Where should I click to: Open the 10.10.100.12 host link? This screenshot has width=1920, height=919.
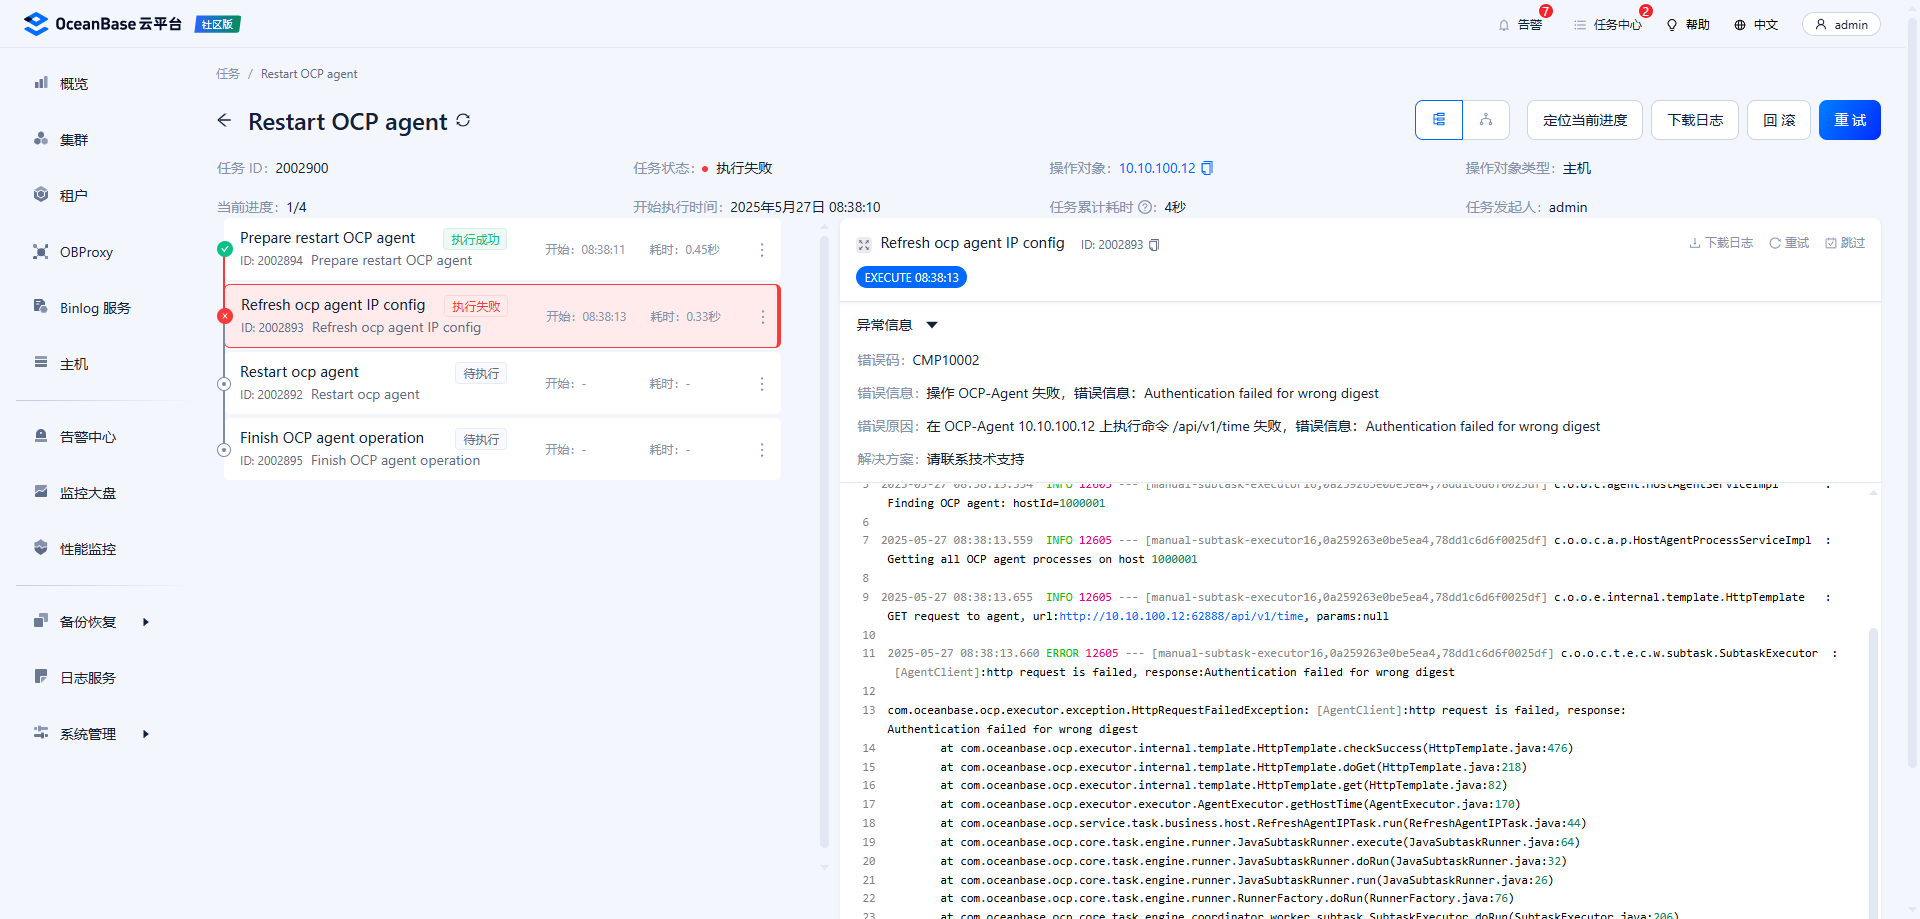point(1157,168)
